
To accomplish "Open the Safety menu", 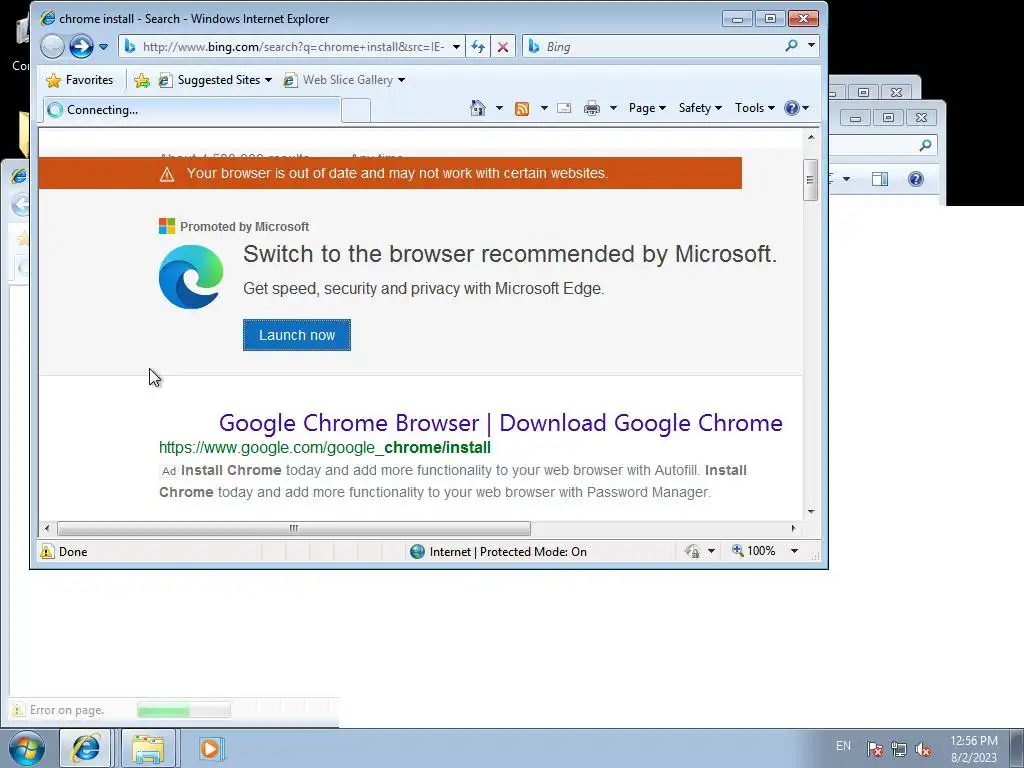I will click(x=700, y=108).
